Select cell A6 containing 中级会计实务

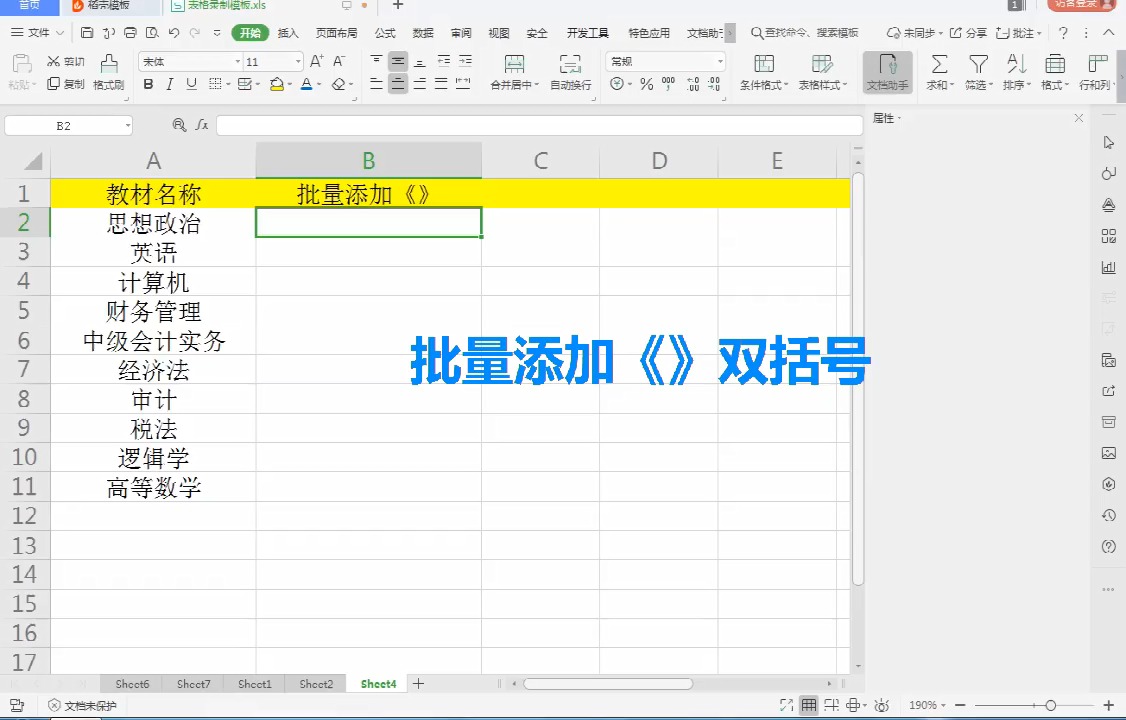pyautogui.click(x=154, y=340)
